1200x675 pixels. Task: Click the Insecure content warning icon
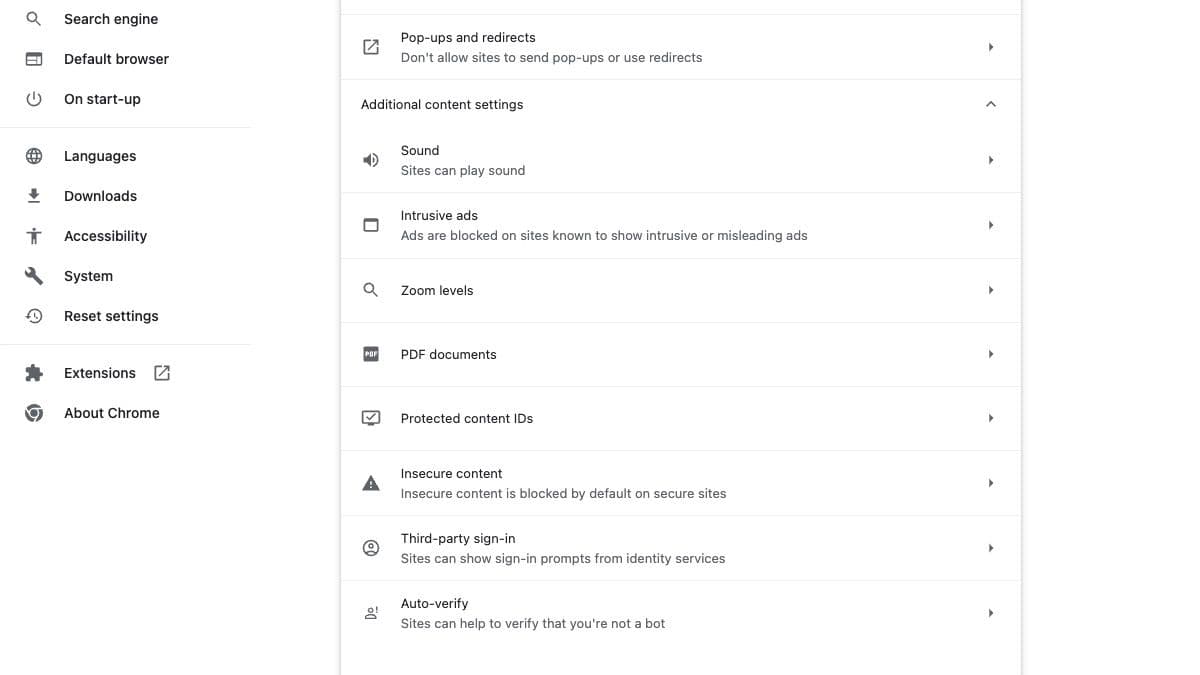tap(371, 483)
